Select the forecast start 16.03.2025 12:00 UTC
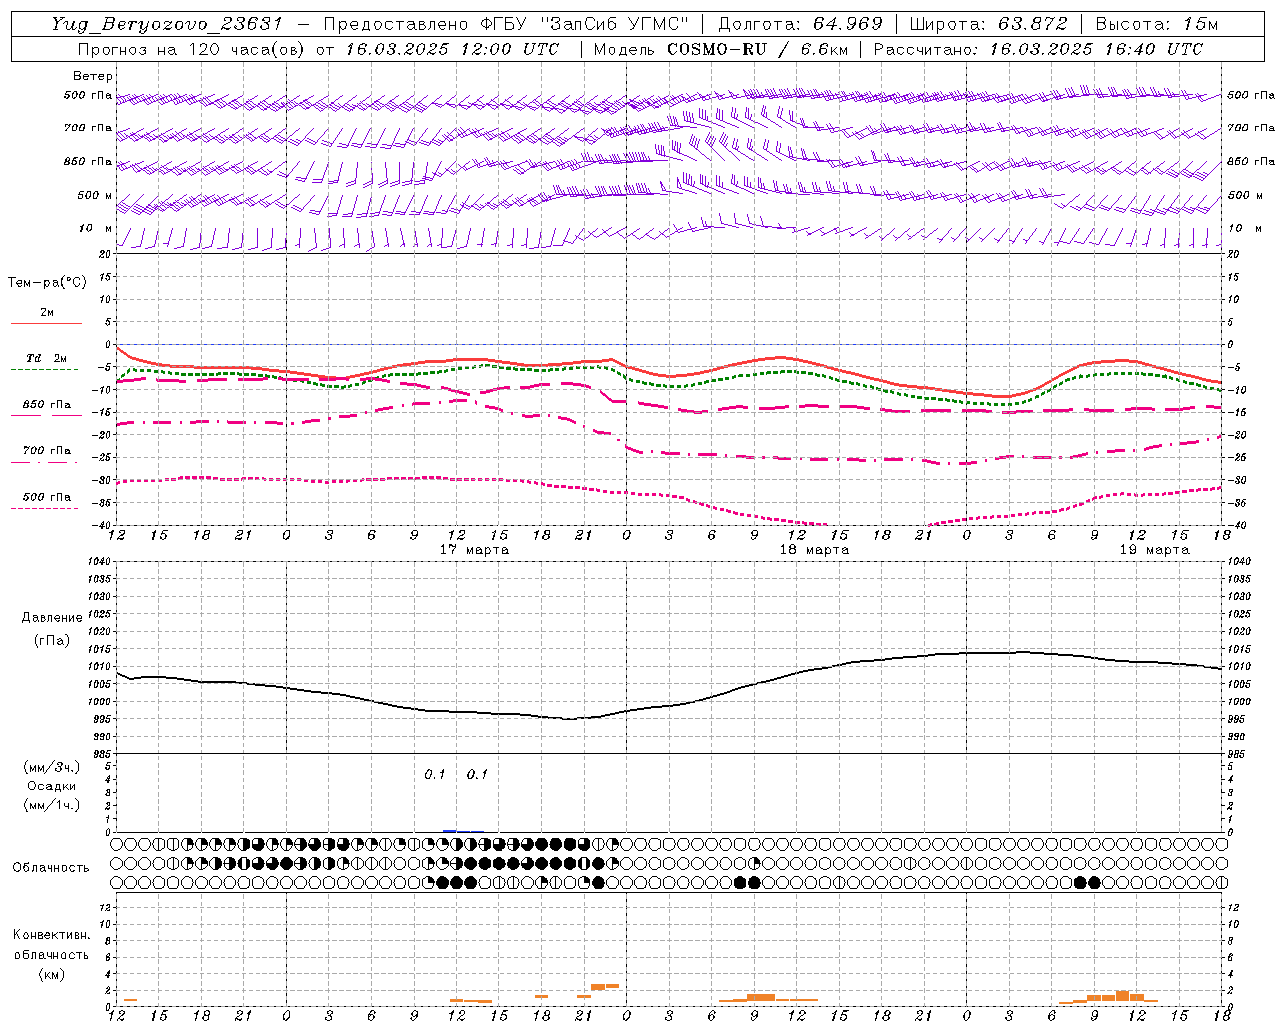 click(452, 49)
